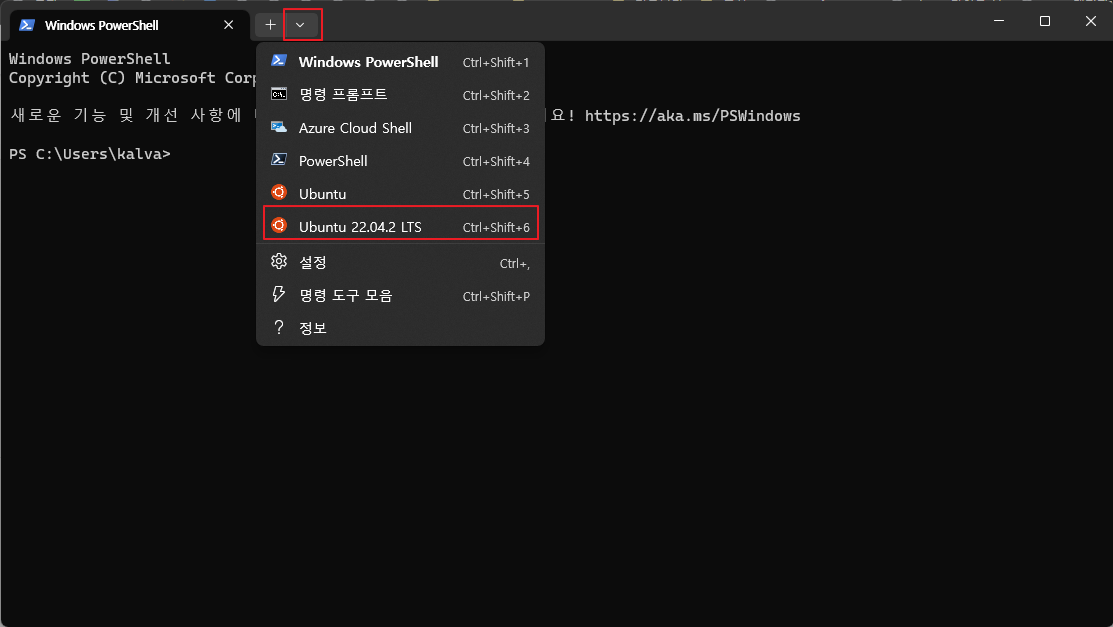This screenshot has width=1113, height=627.
Task: Open the https://aka.ms/PSWindows link
Action: point(692,116)
